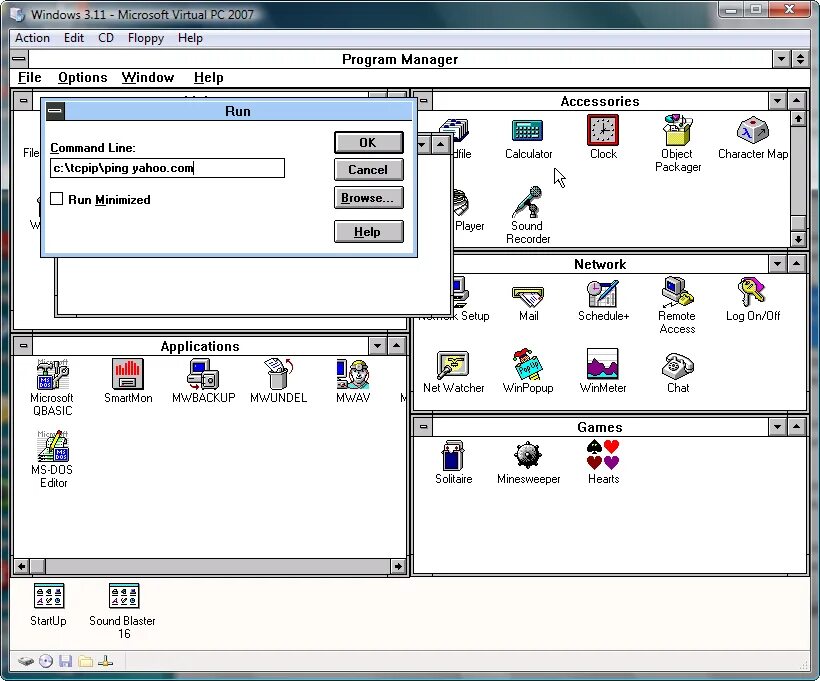Viewport: 820px width, 681px height.
Task: Open the Applications window control-menu box
Action: click(x=23, y=346)
